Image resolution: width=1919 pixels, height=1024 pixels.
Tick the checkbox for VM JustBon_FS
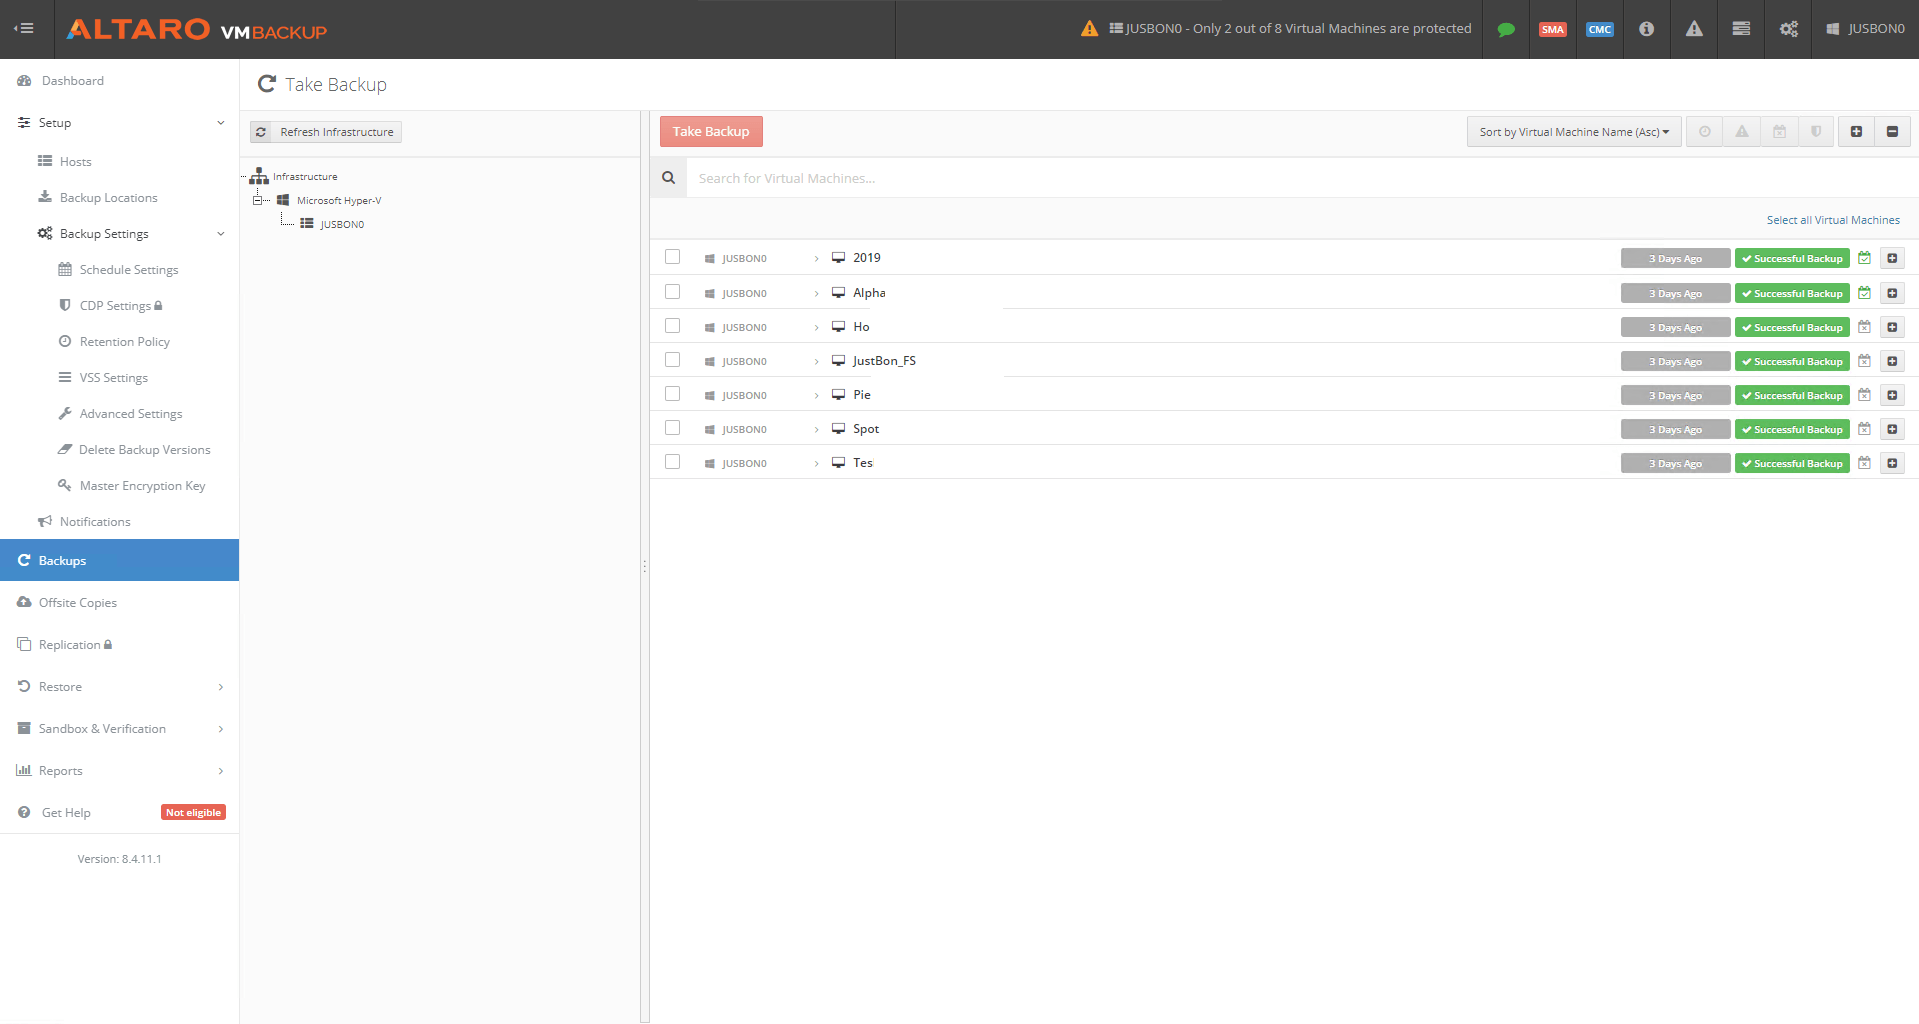pos(672,360)
